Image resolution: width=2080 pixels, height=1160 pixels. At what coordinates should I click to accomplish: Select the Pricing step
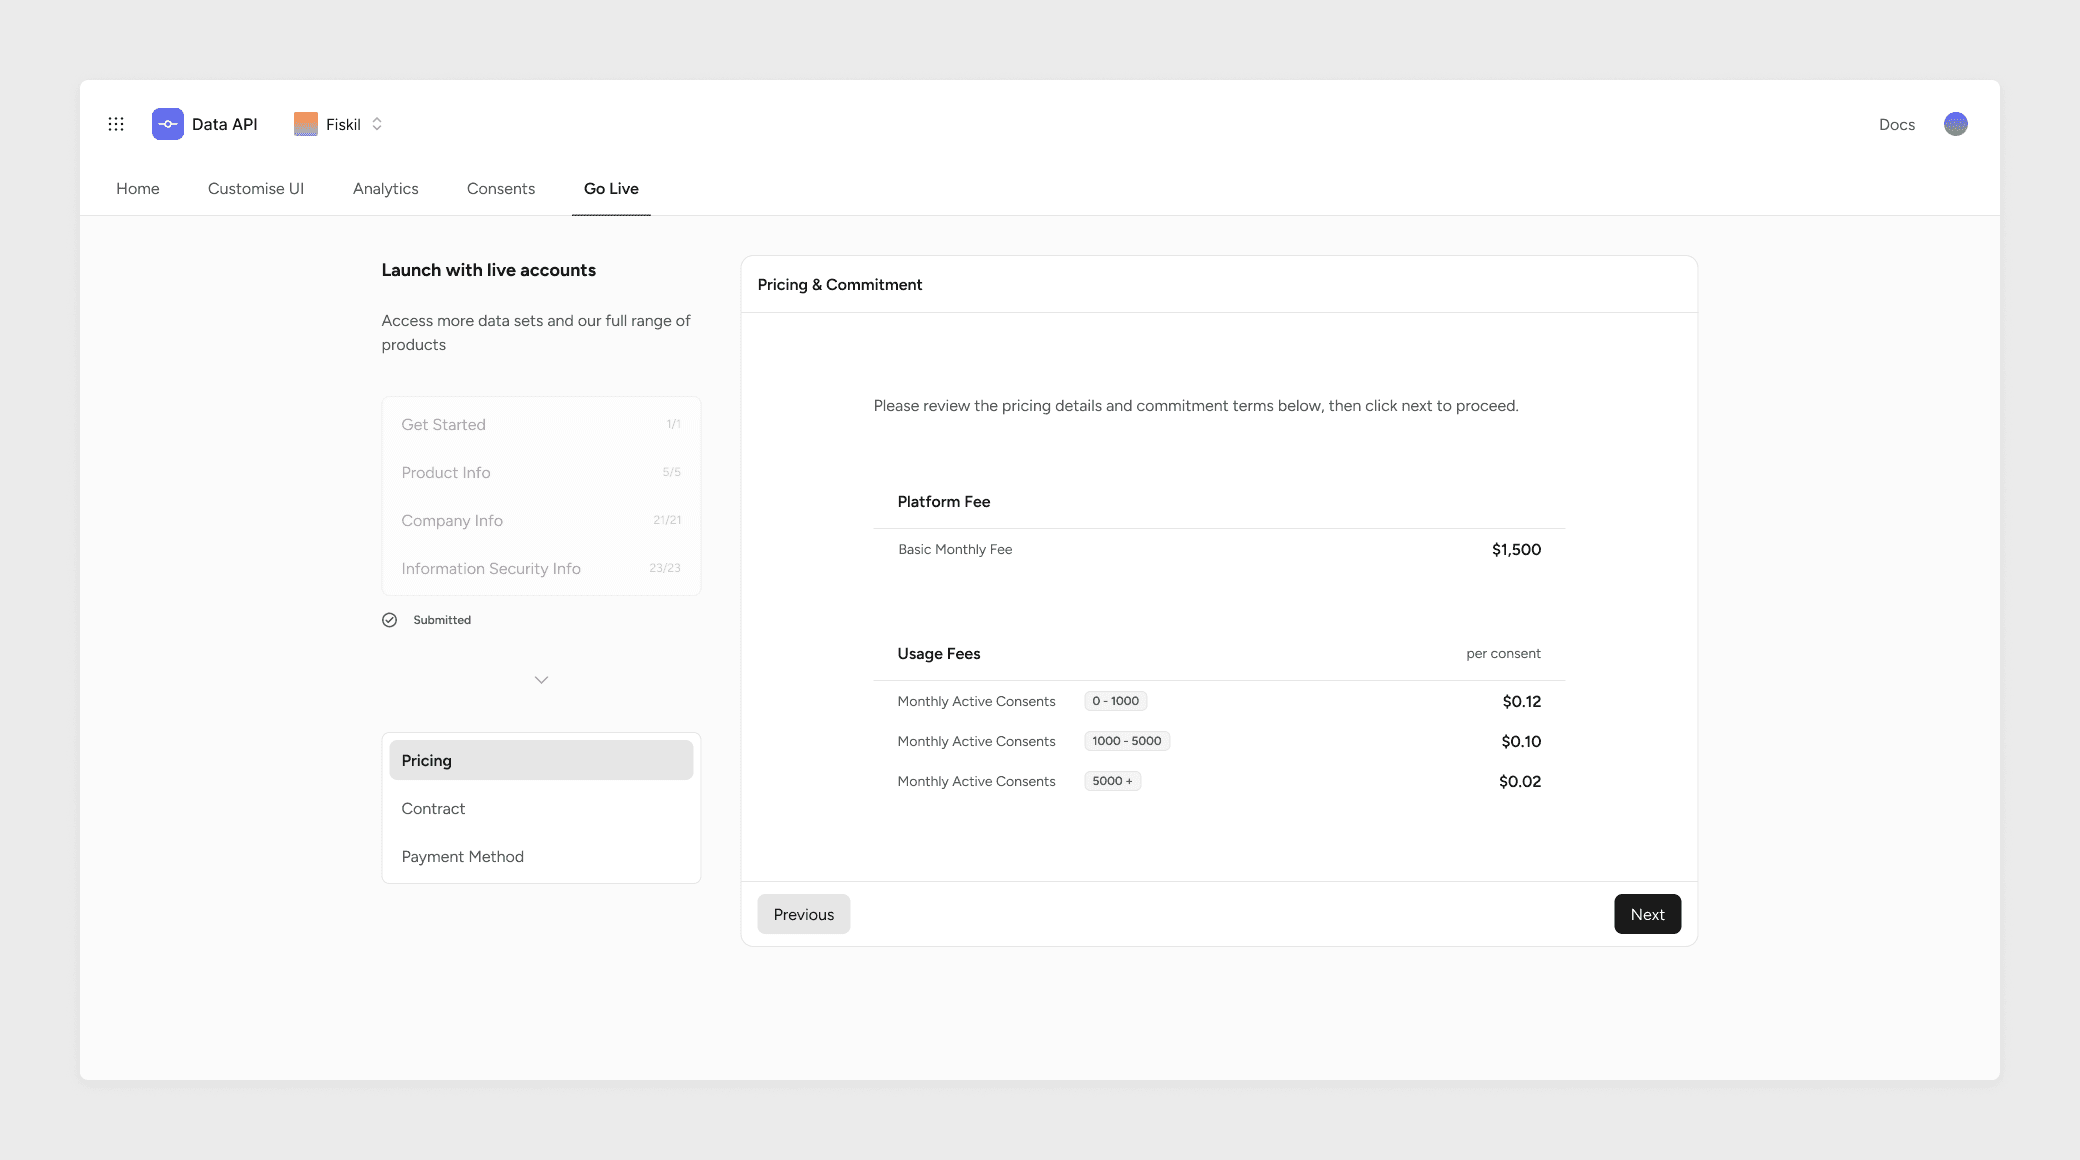(541, 760)
